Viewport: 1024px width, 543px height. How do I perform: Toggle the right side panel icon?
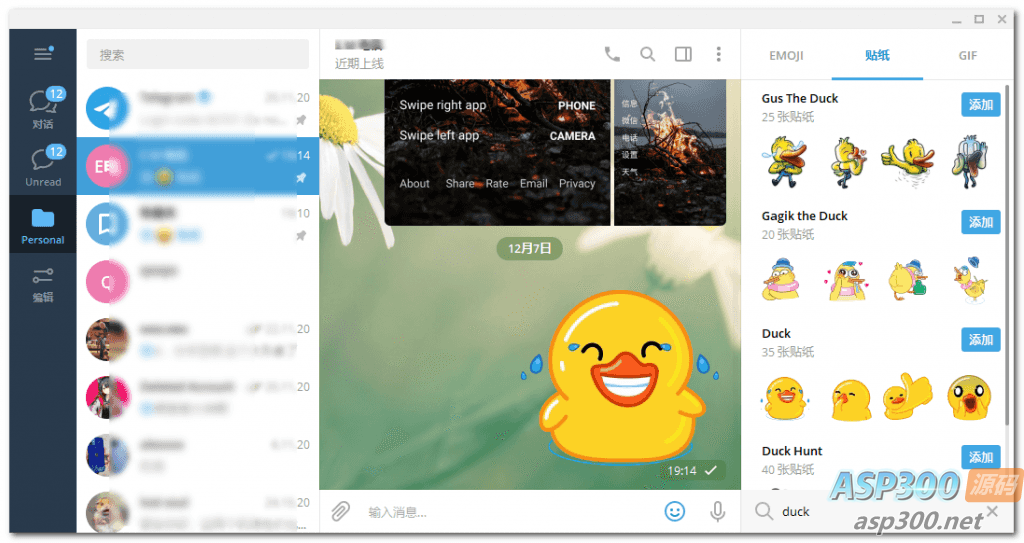[683, 54]
